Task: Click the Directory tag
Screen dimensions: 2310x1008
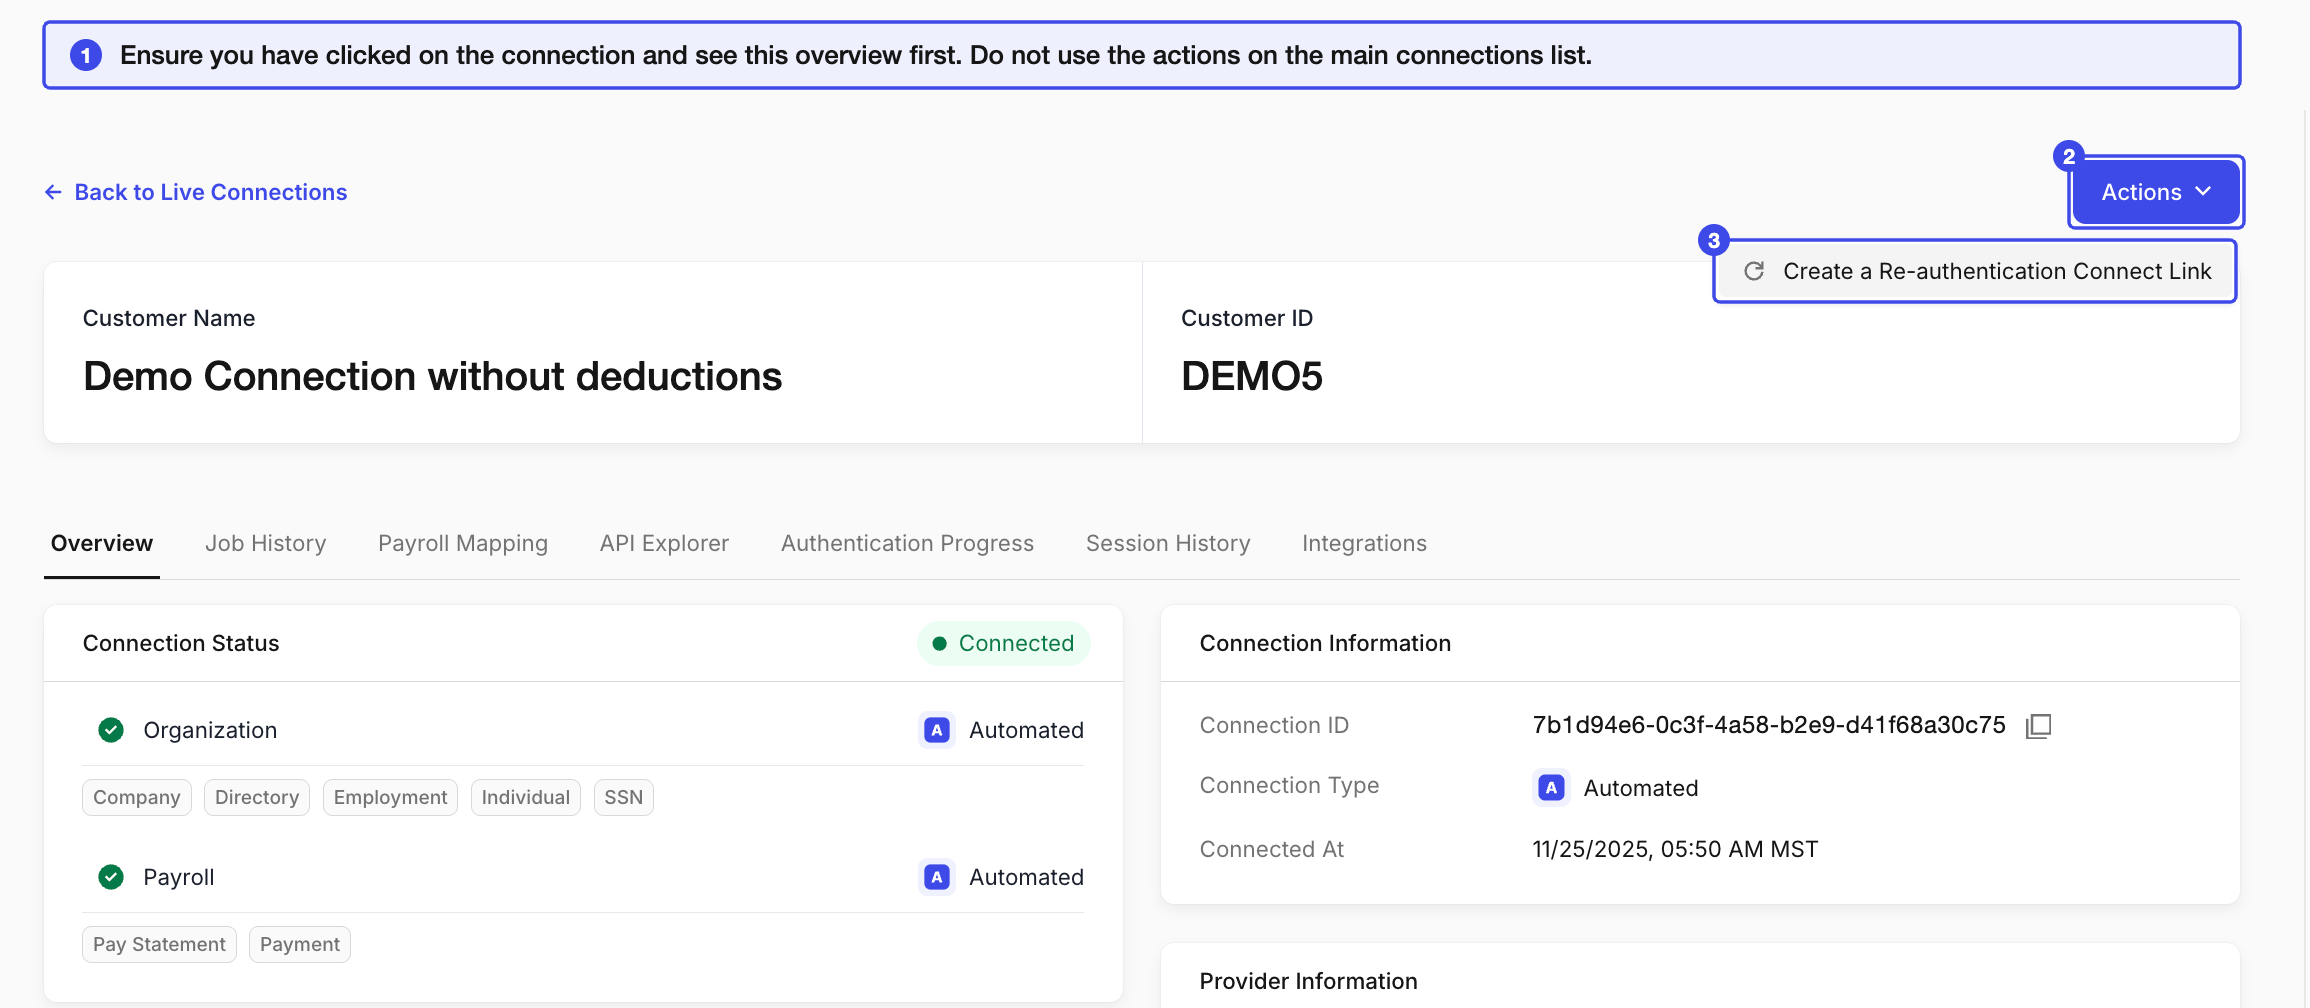Action: (257, 797)
